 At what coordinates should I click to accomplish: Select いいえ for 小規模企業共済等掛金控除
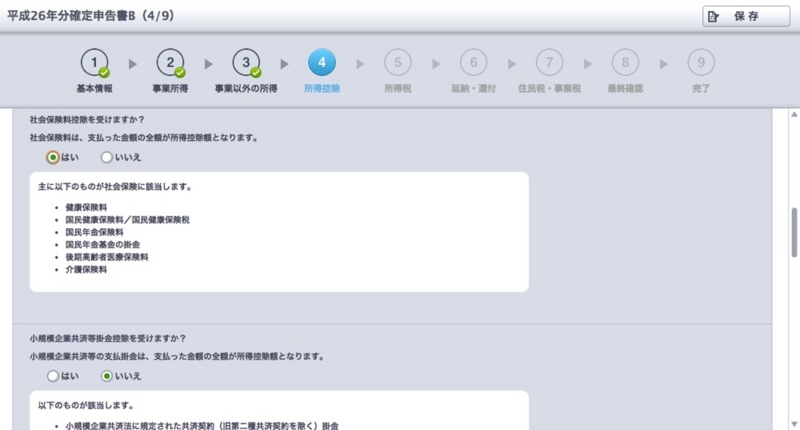tap(106, 376)
